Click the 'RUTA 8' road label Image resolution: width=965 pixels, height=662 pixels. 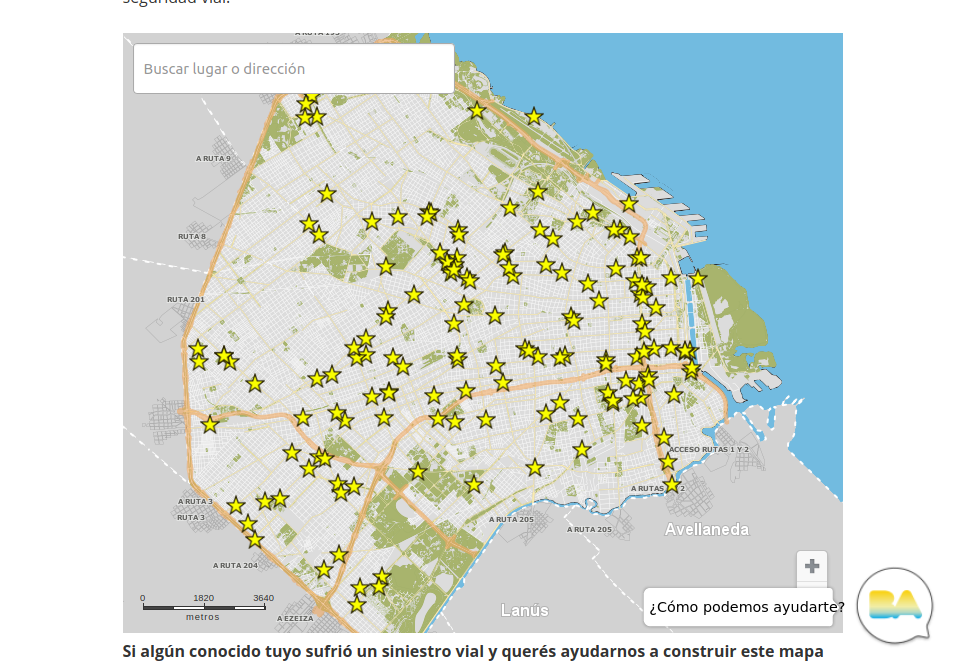tap(191, 236)
